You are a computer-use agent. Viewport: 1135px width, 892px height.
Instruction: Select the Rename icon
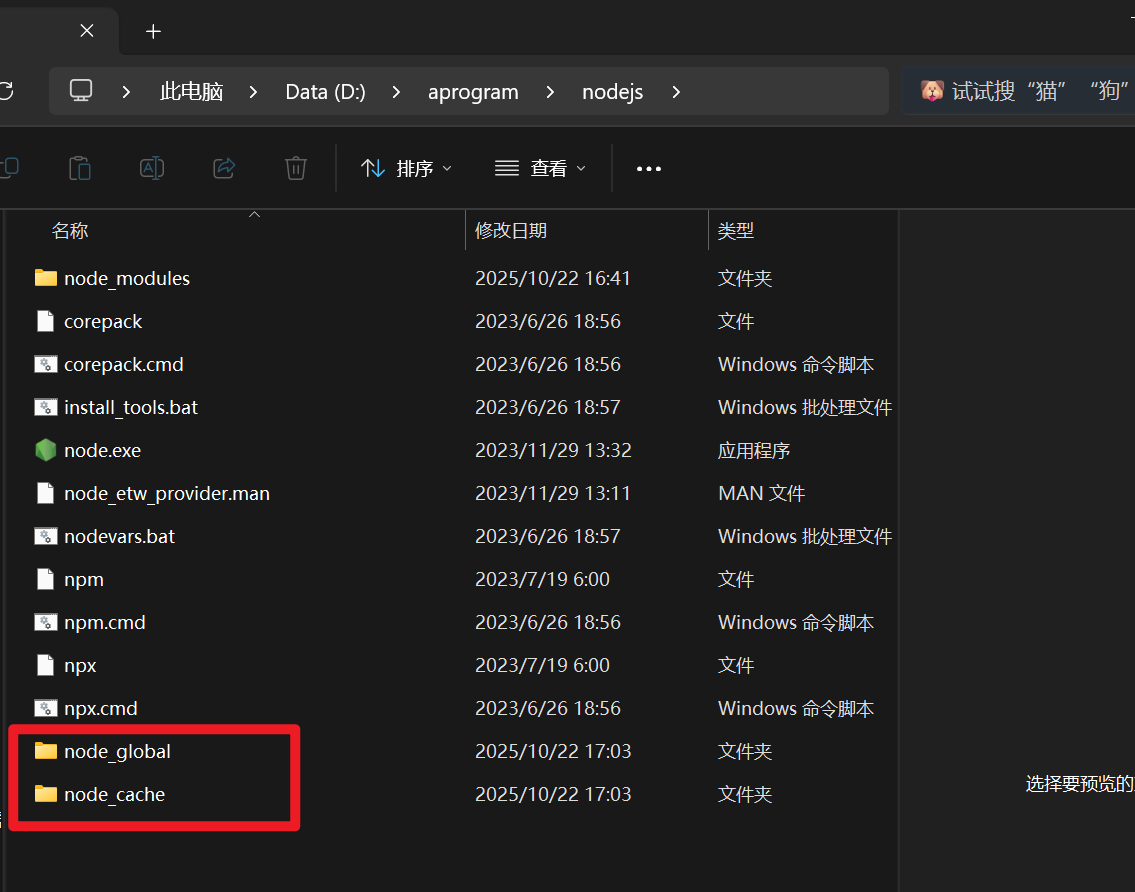tap(152, 168)
